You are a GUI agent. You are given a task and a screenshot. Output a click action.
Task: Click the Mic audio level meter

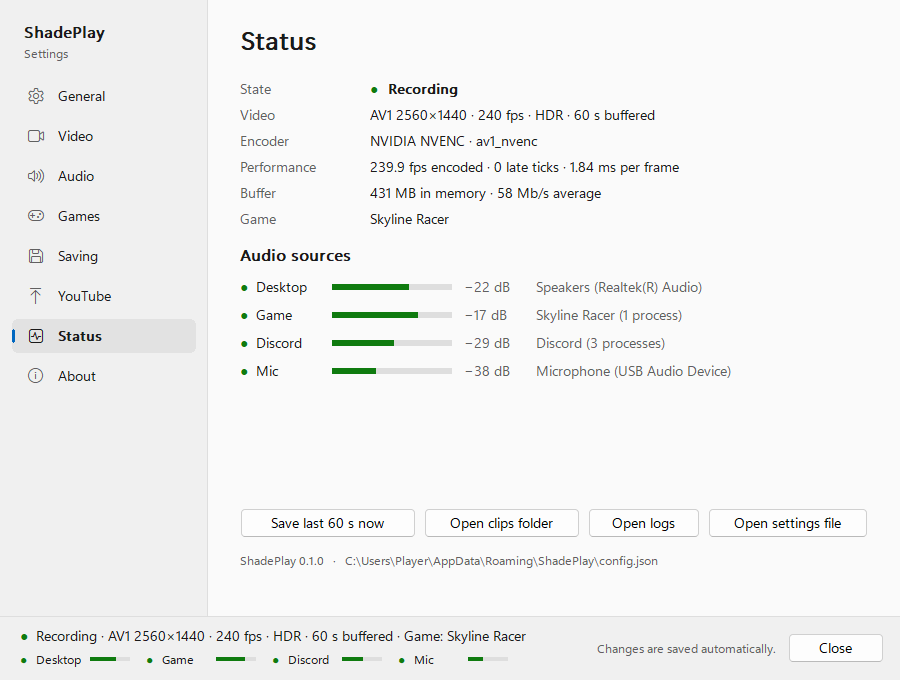tap(392, 371)
